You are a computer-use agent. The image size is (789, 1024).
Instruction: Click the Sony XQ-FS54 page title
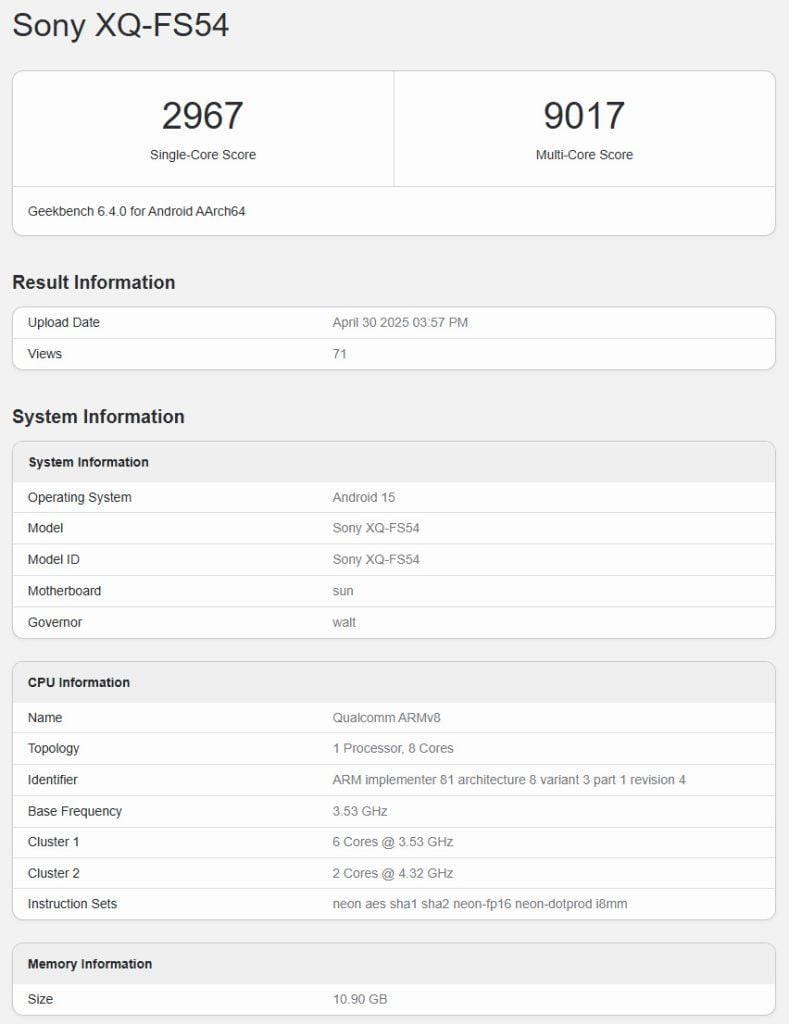pyautogui.click(x=121, y=25)
